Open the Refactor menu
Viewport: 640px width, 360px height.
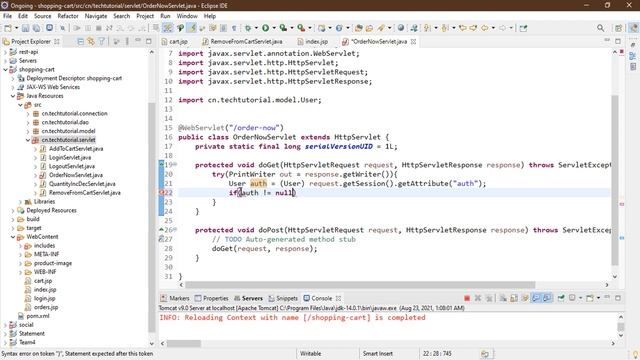point(68,16)
